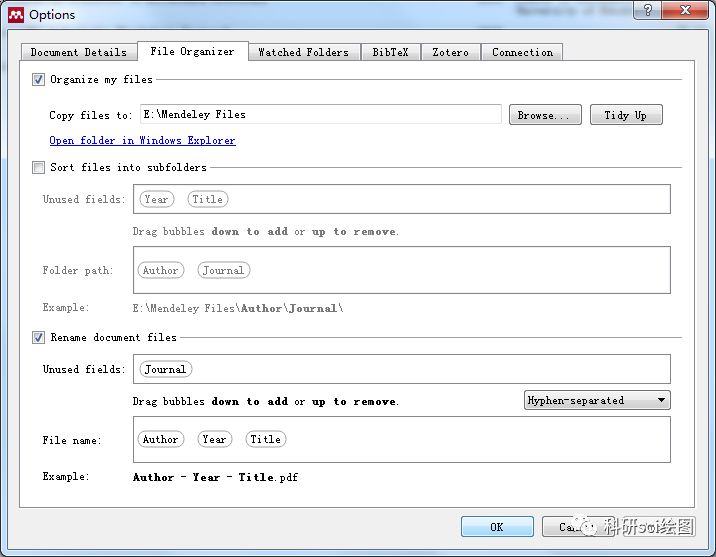Viewport: 716px width, 557px height.
Task: Enable Sort files into subfolders
Action: tap(38, 168)
